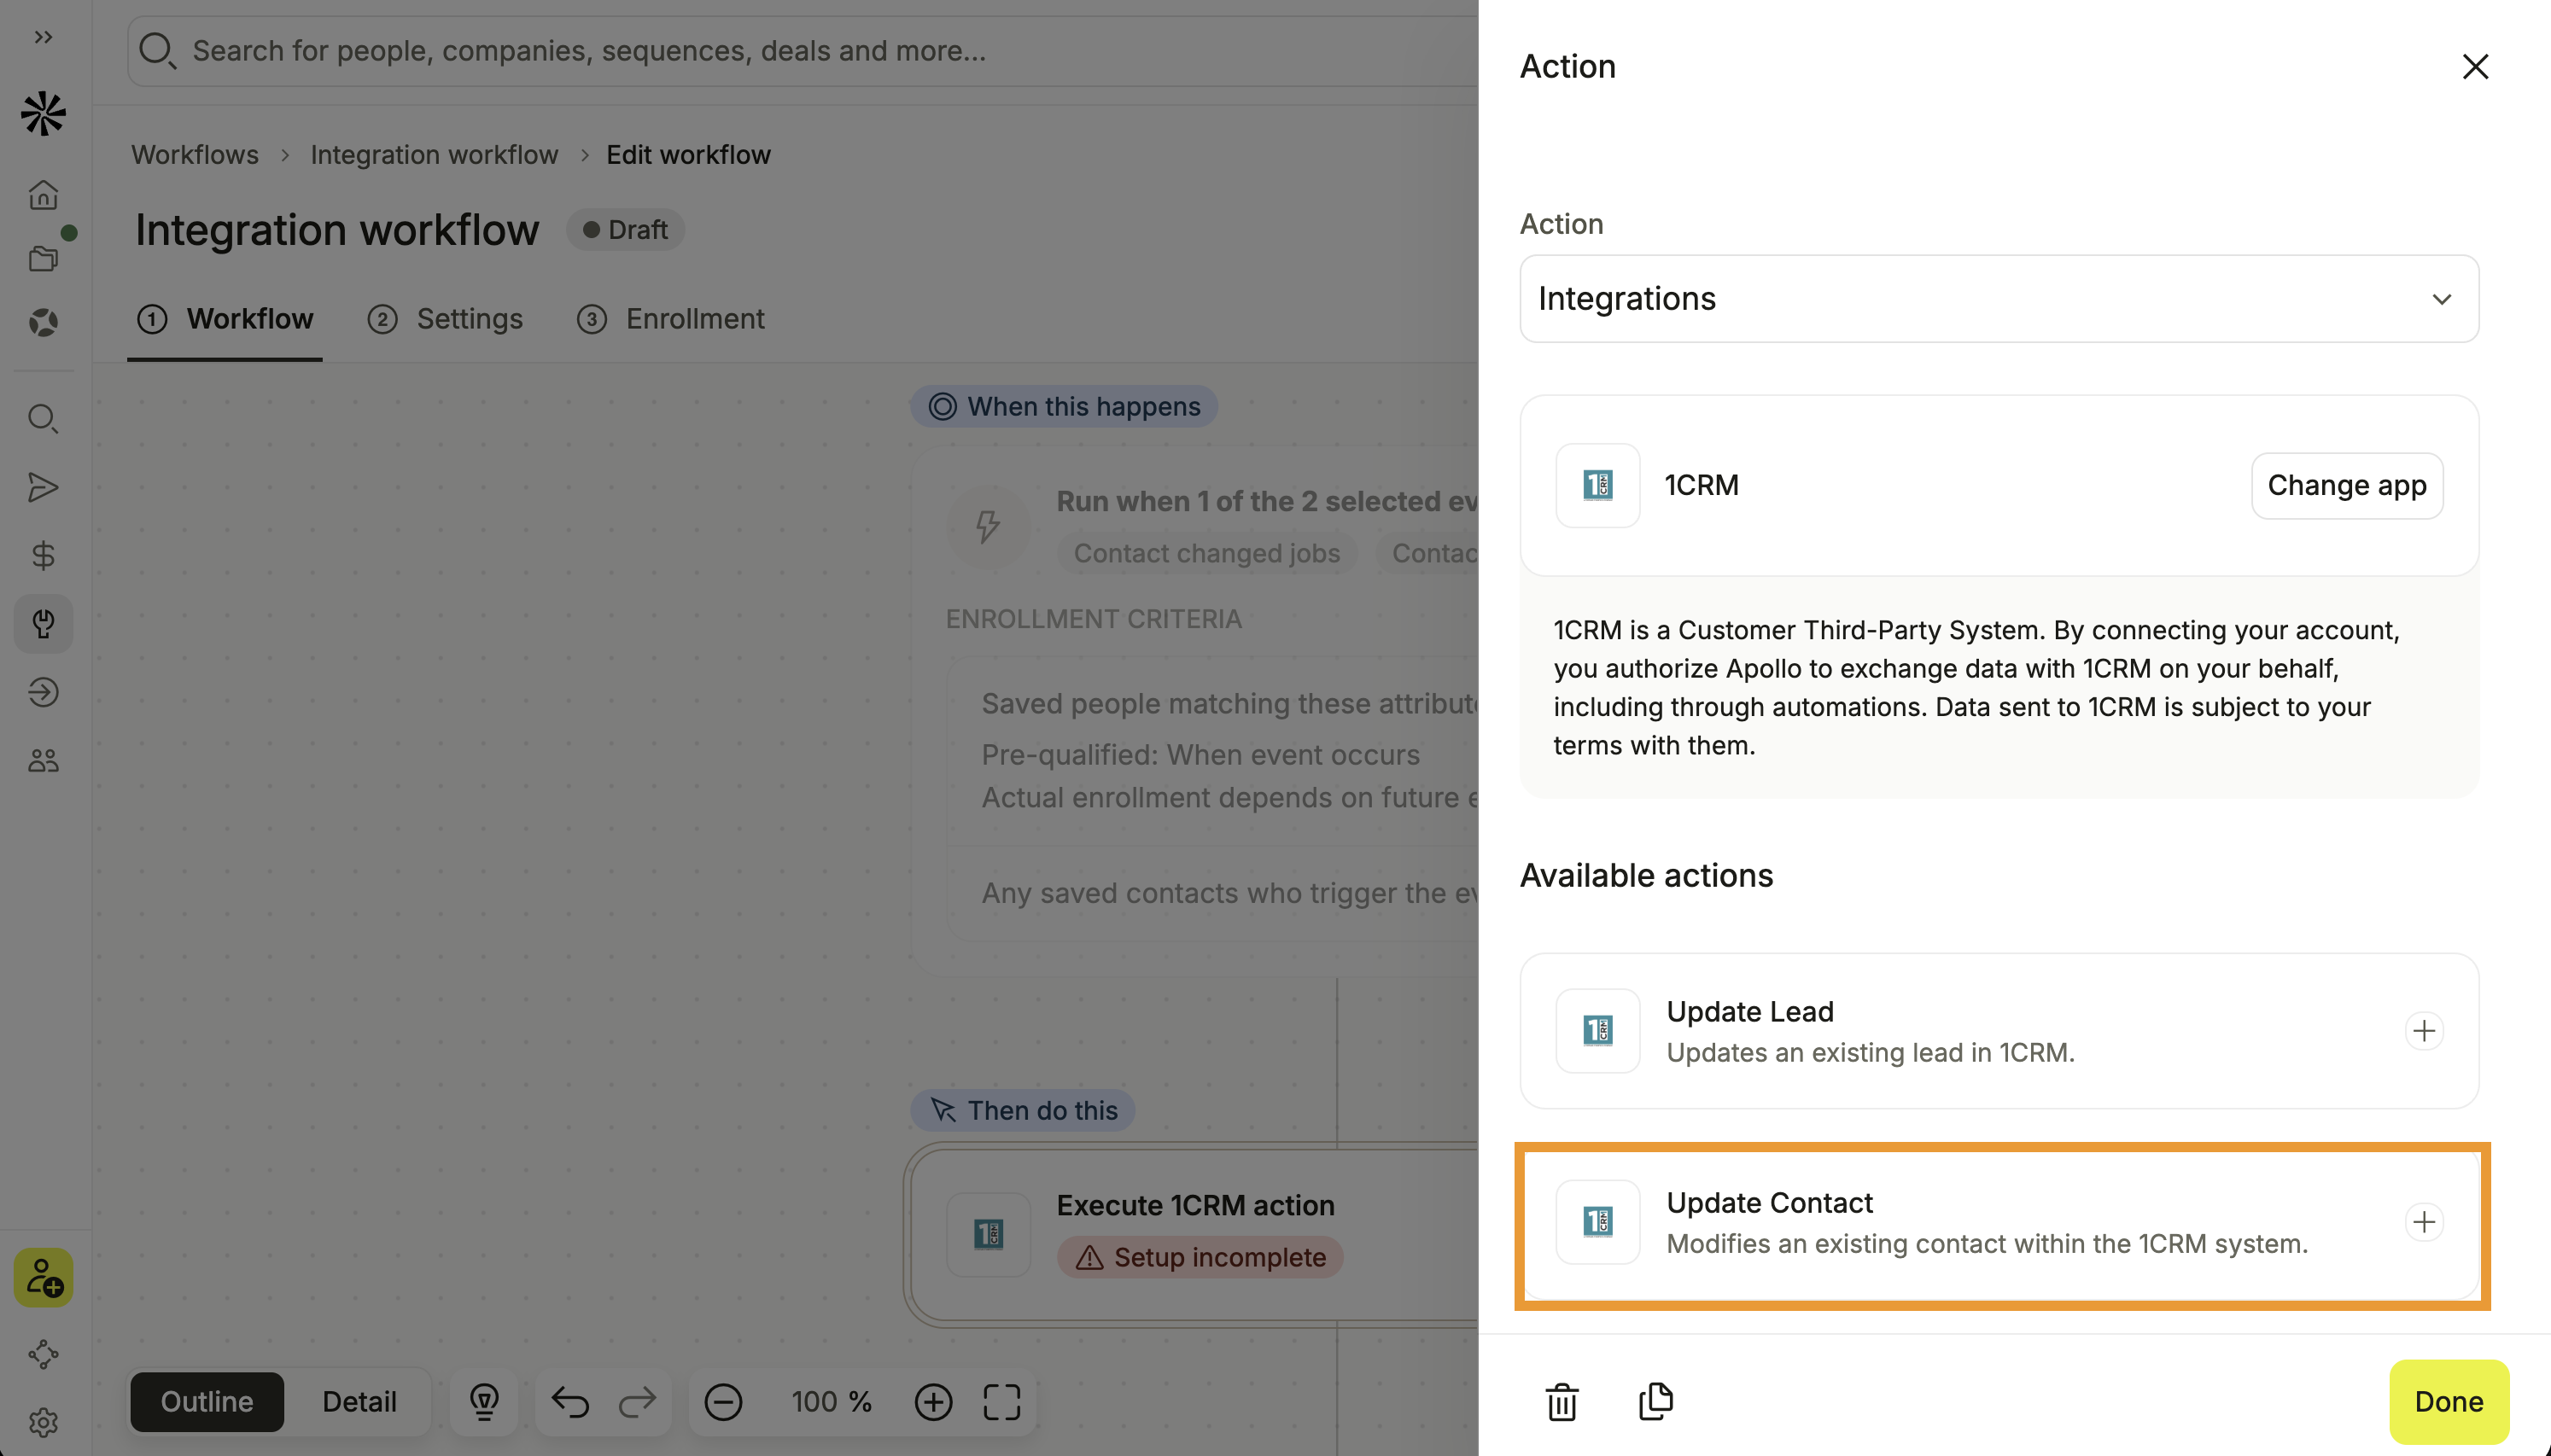Image resolution: width=2551 pixels, height=1456 pixels.
Task: Open the Settings gear in sidebar
Action: (x=43, y=1422)
